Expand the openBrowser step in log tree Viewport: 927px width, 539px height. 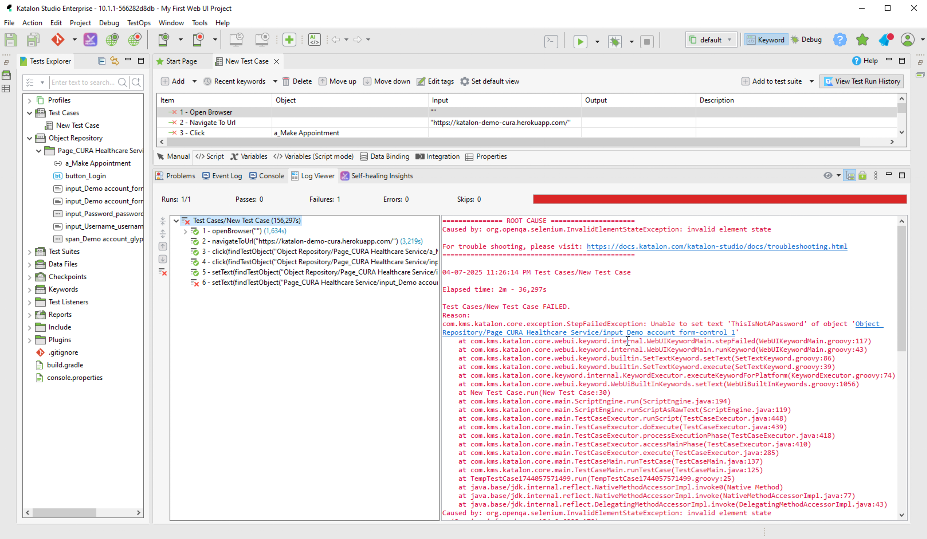coord(185,231)
